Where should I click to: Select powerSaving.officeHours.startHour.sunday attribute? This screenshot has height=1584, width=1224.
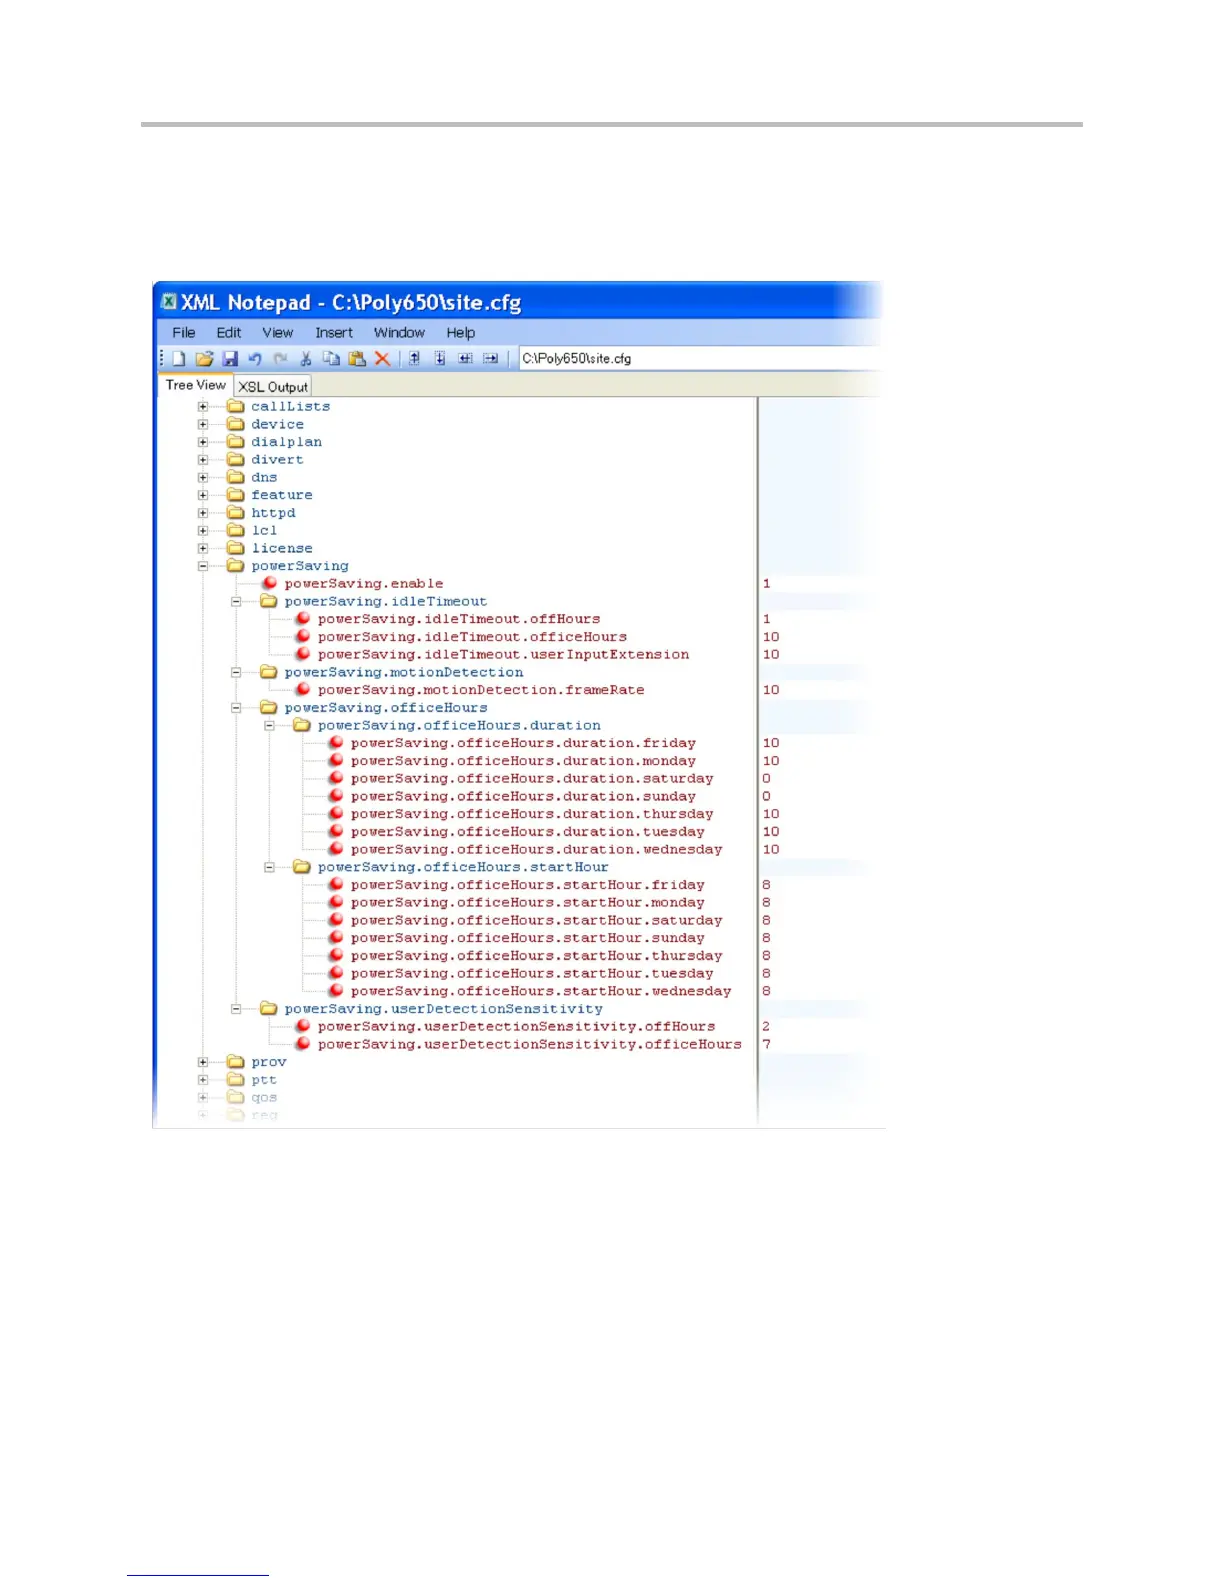point(527,938)
